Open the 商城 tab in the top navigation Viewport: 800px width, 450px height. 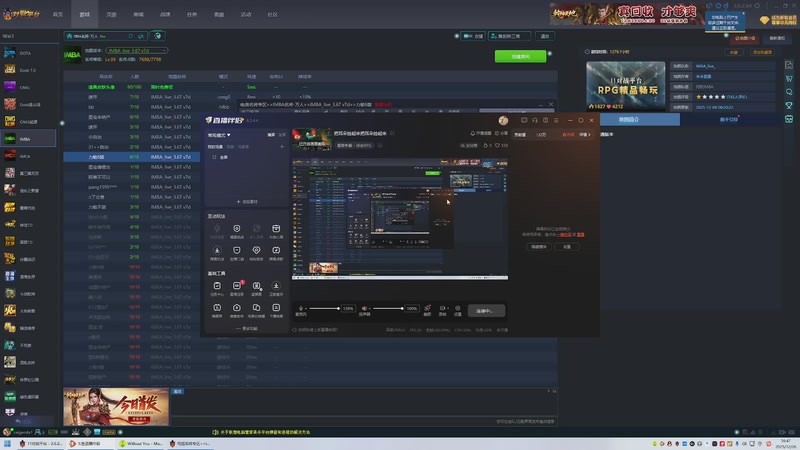(x=138, y=14)
